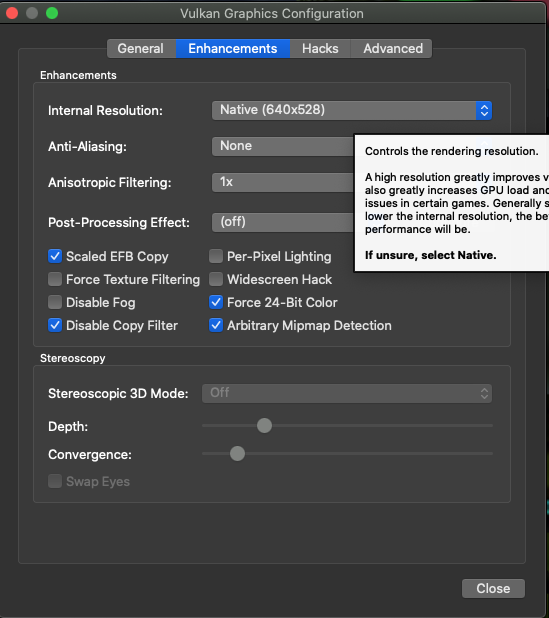Close window with the red button

(12, 13)
